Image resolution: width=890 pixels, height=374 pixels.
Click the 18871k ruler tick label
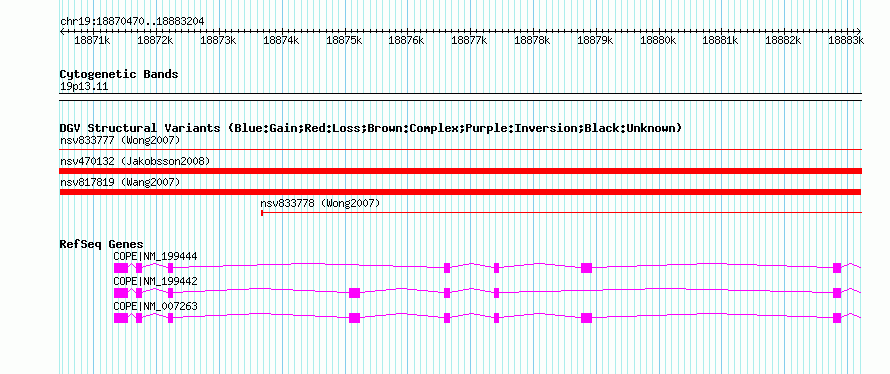93,40
